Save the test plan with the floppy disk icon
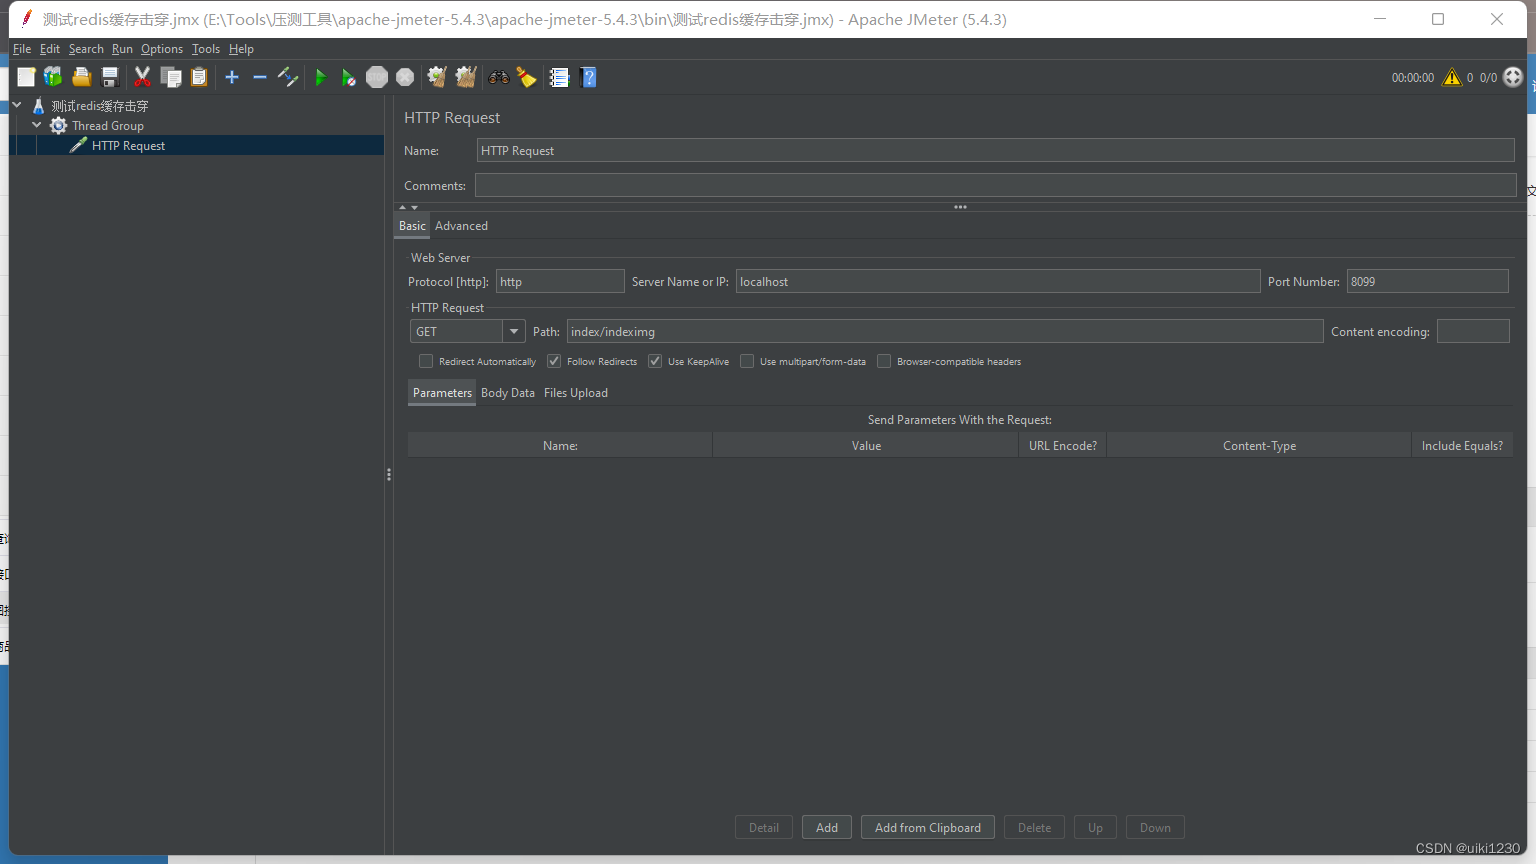The image size is (1536, 864). [x=110, y=77]
